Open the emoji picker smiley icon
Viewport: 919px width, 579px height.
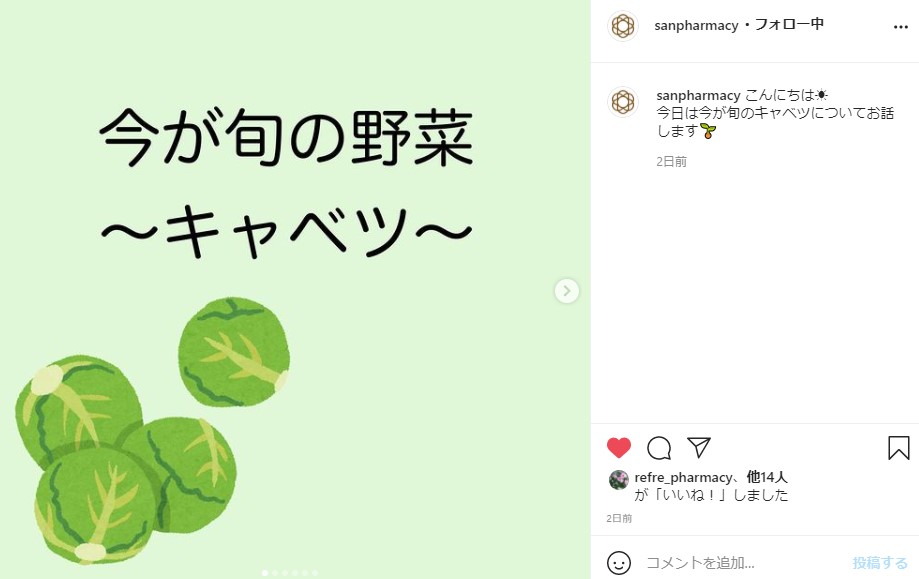[619, 563]
